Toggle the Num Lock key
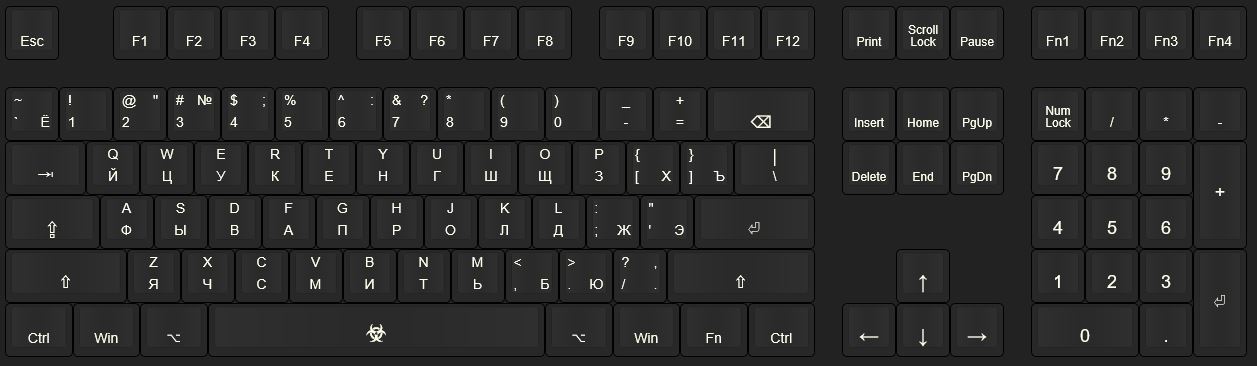Screen dimensions: 1257x366 [1058, 115]
